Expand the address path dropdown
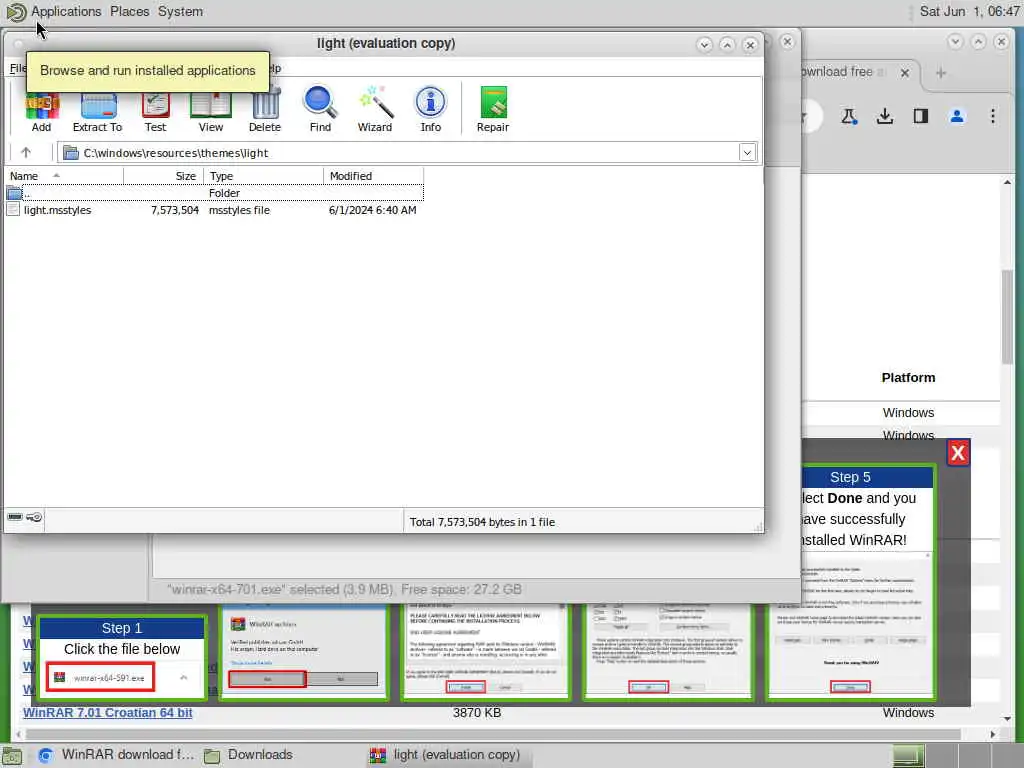The width and height of the screenshot is (1024, 768). (747, 153)
